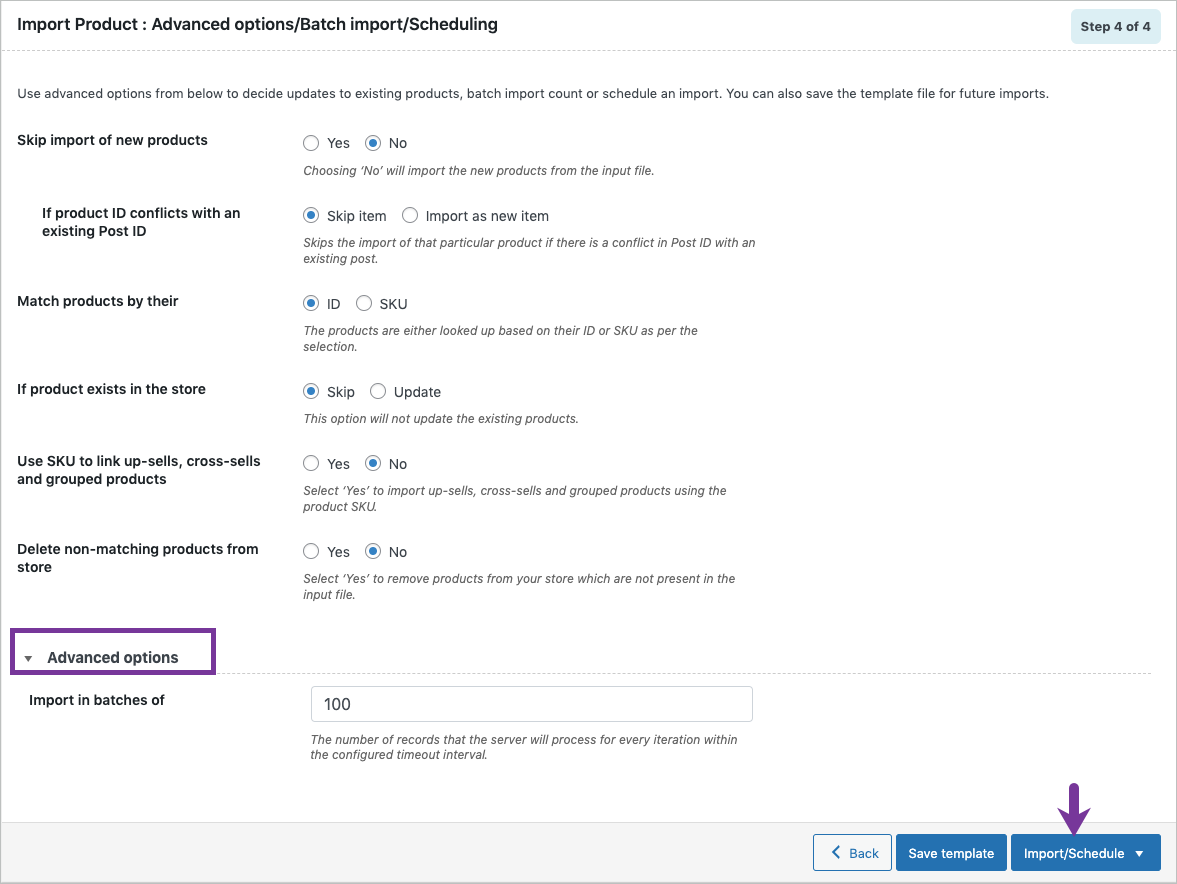The image size is (1177, 884).
Task: Choose 'Import as new item' for ID conflicts
Action: point(410,215)
